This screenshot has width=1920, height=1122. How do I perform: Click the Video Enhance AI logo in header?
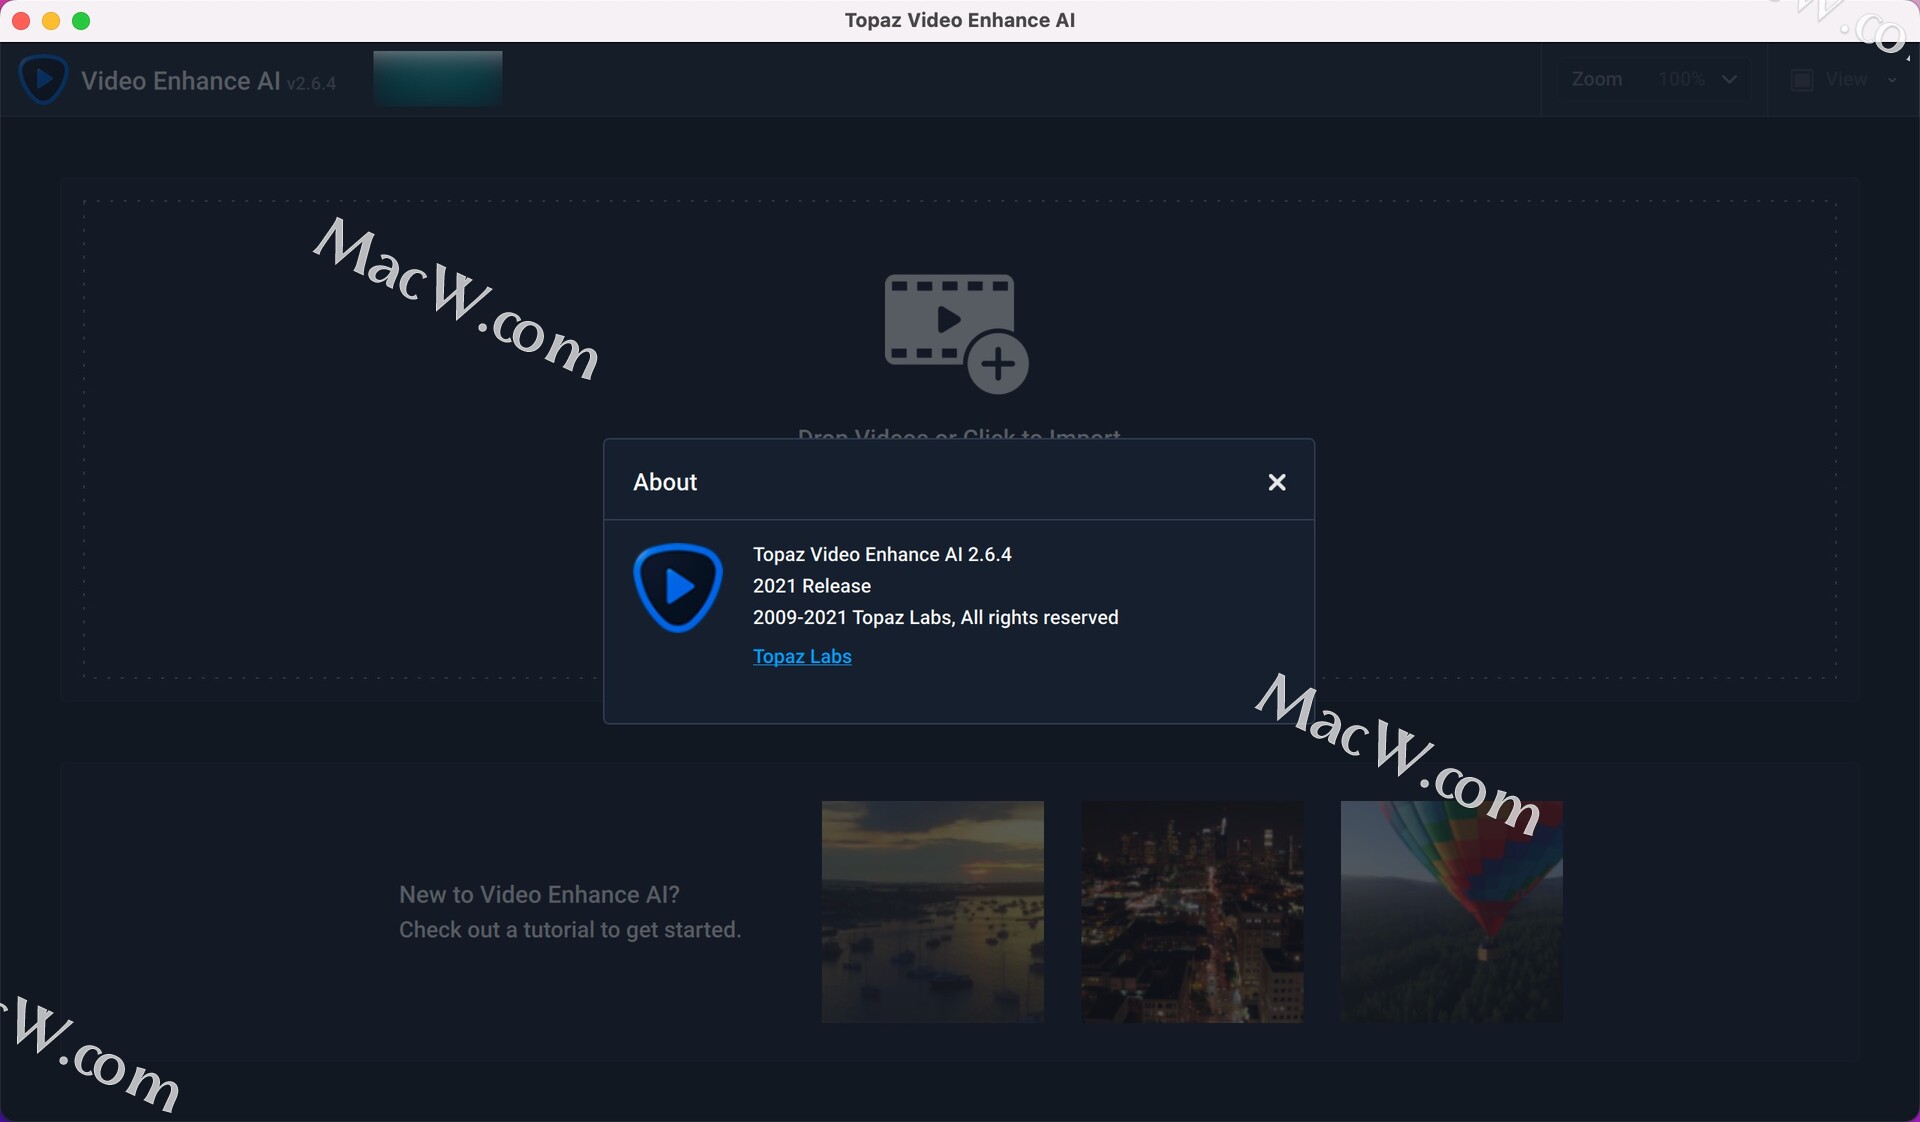pos(44,79)
